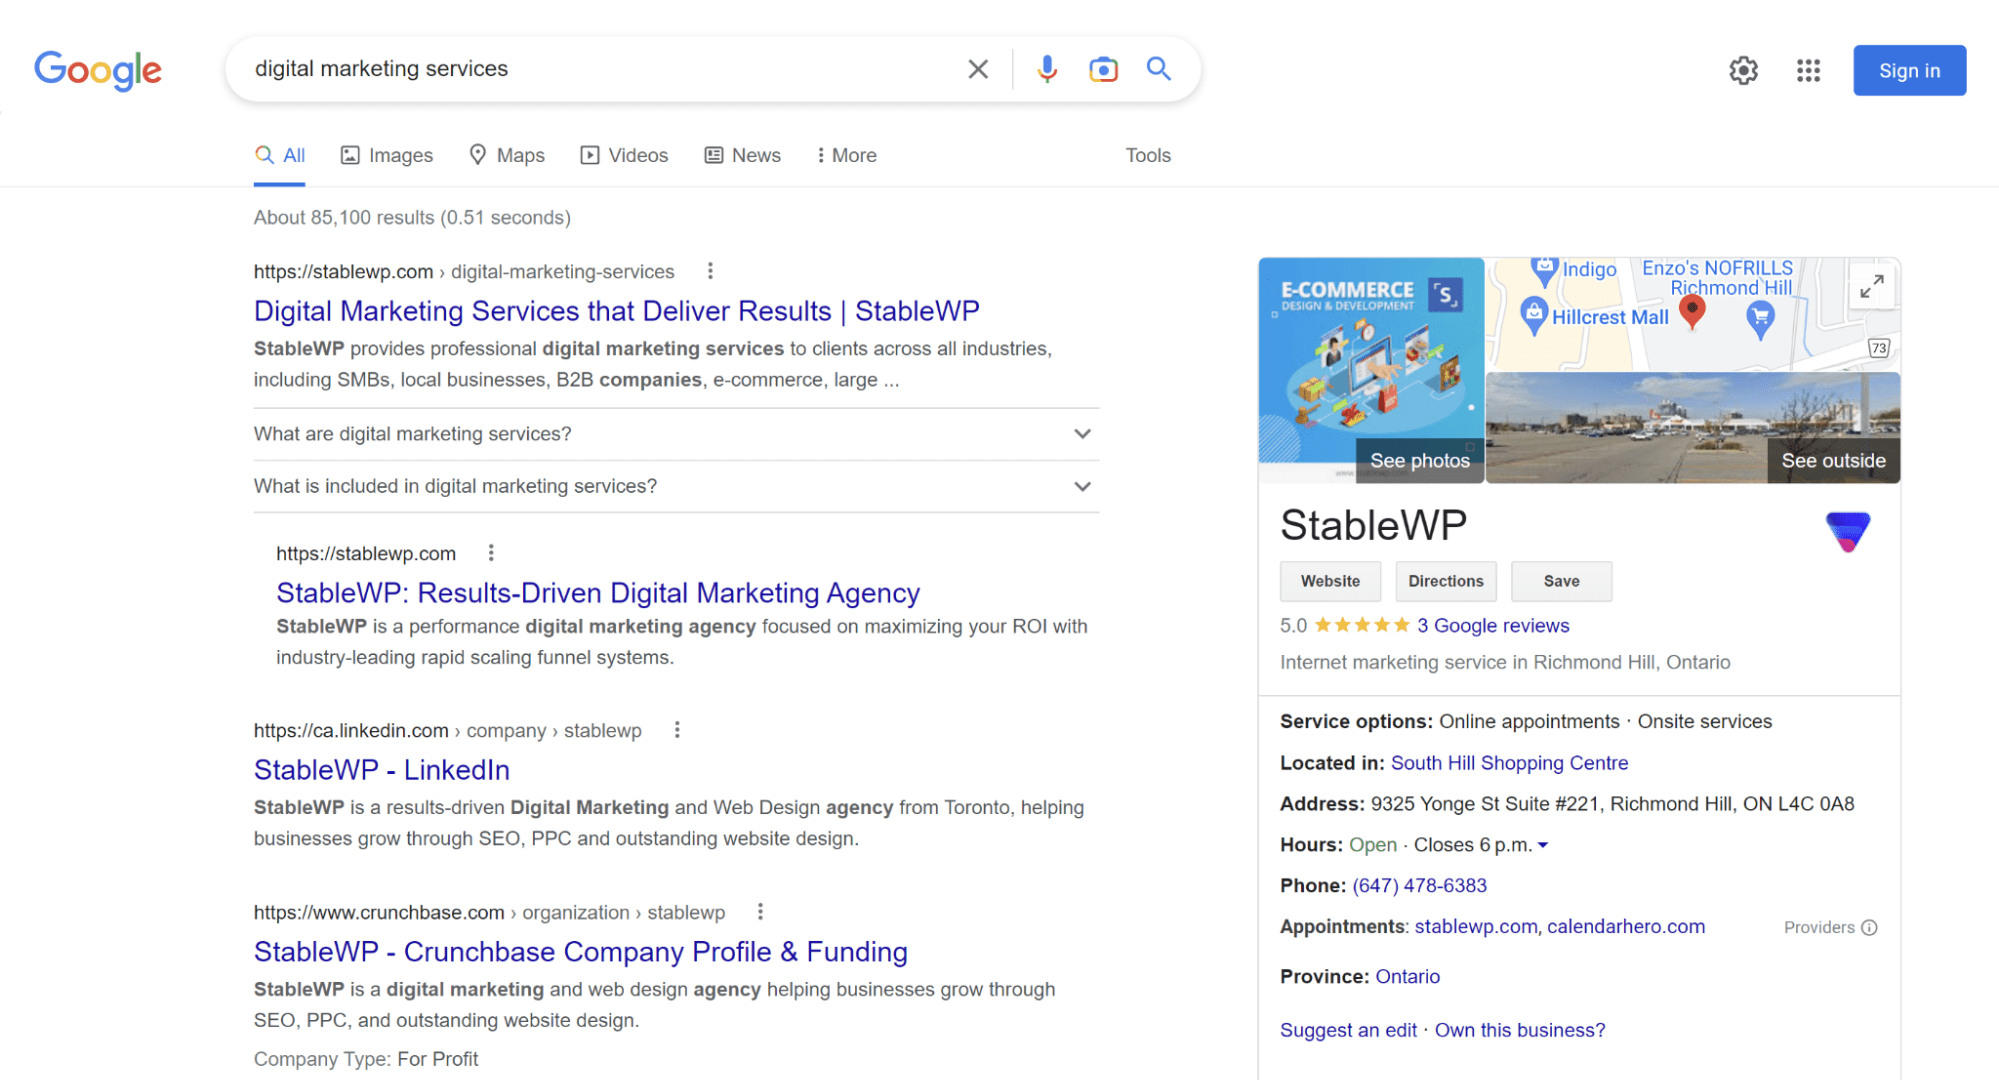Viewport: 1999px width, 1080px height.
Task: Click the Tools search options menu item
Action: [1148, 156]
